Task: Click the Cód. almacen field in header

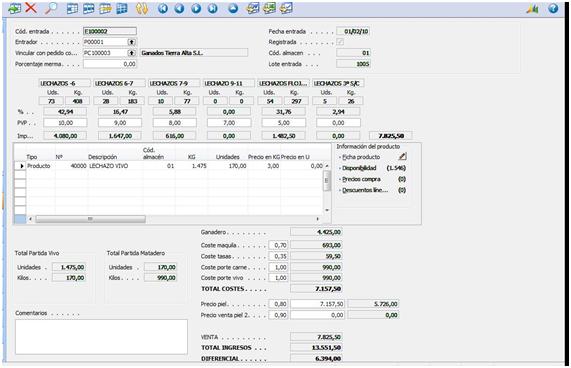Action: click(353, 53)
